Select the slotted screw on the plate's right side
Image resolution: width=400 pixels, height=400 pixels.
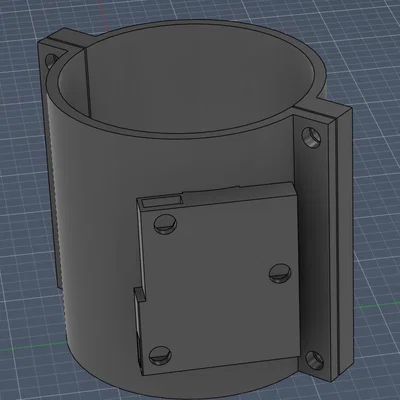280,273
